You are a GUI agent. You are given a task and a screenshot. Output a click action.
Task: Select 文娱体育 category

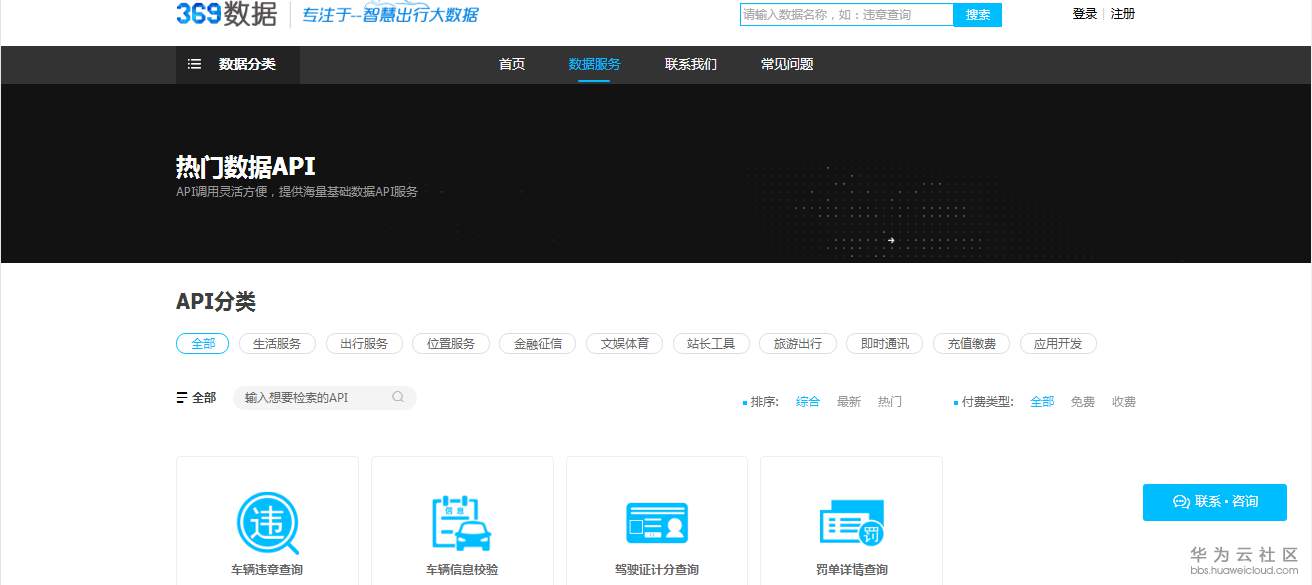[x=625, y=343]
